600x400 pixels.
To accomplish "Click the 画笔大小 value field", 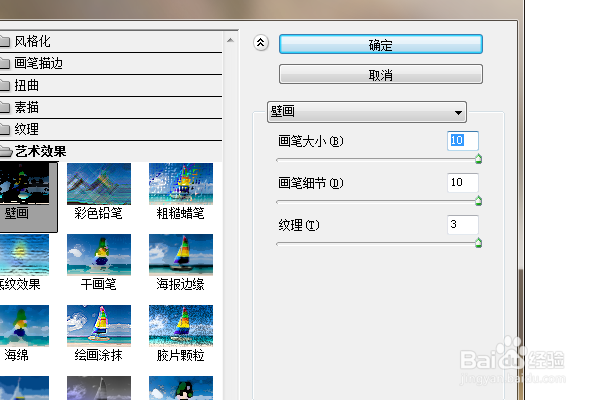I will click(x=463, y=140).
